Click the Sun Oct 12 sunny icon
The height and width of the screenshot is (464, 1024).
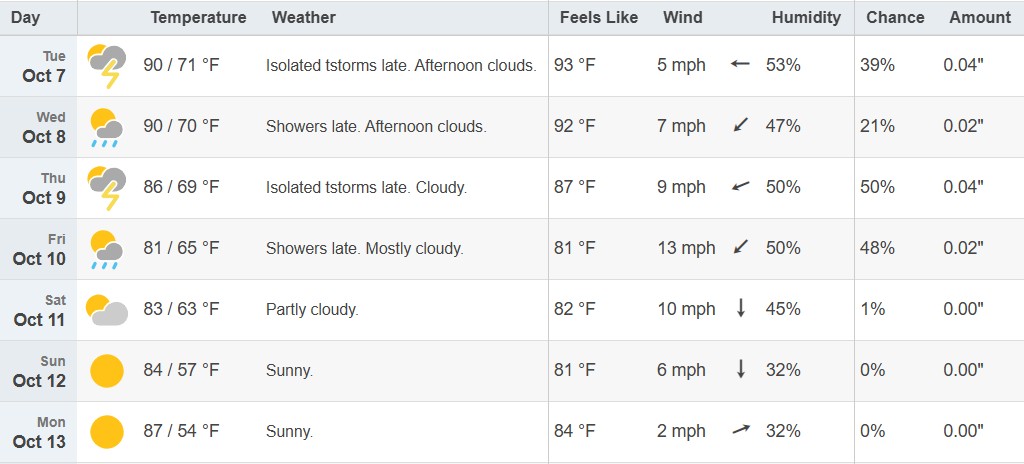[x=107, y=371]
